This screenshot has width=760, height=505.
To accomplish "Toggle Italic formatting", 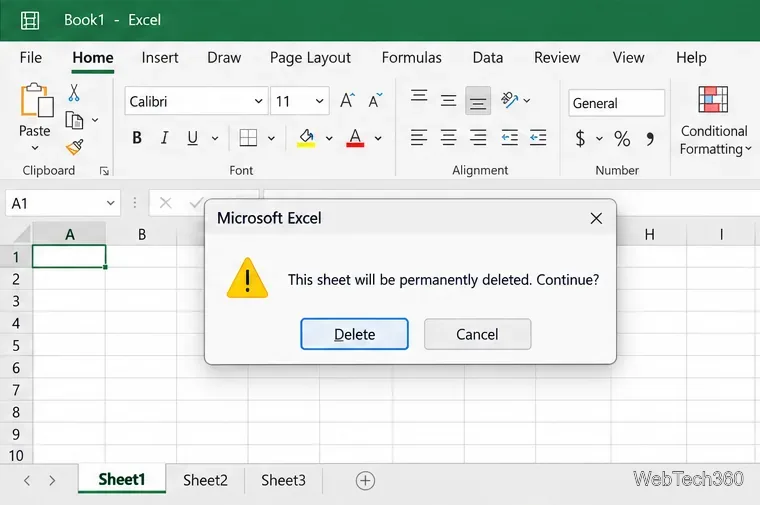I will pos(164,138).
